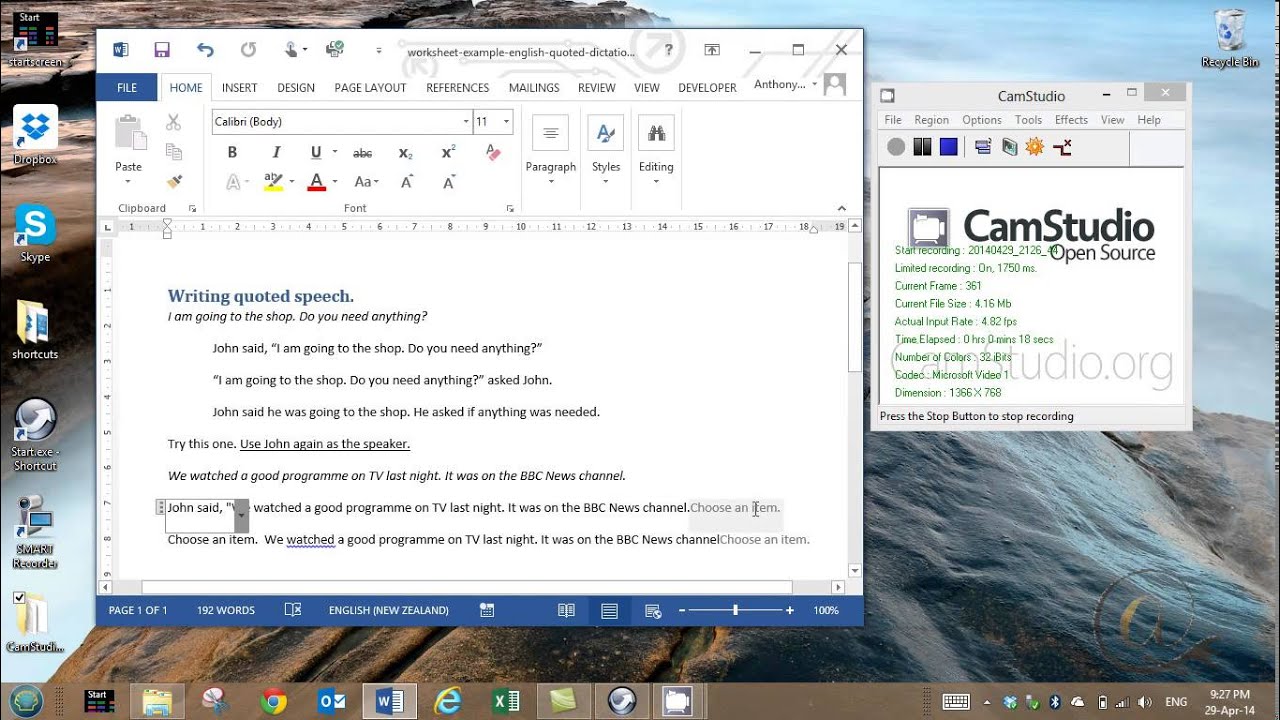The image size is (1280, 720).
Task: Click the Paste clipboard icon
Action: (x=129, y=133)
